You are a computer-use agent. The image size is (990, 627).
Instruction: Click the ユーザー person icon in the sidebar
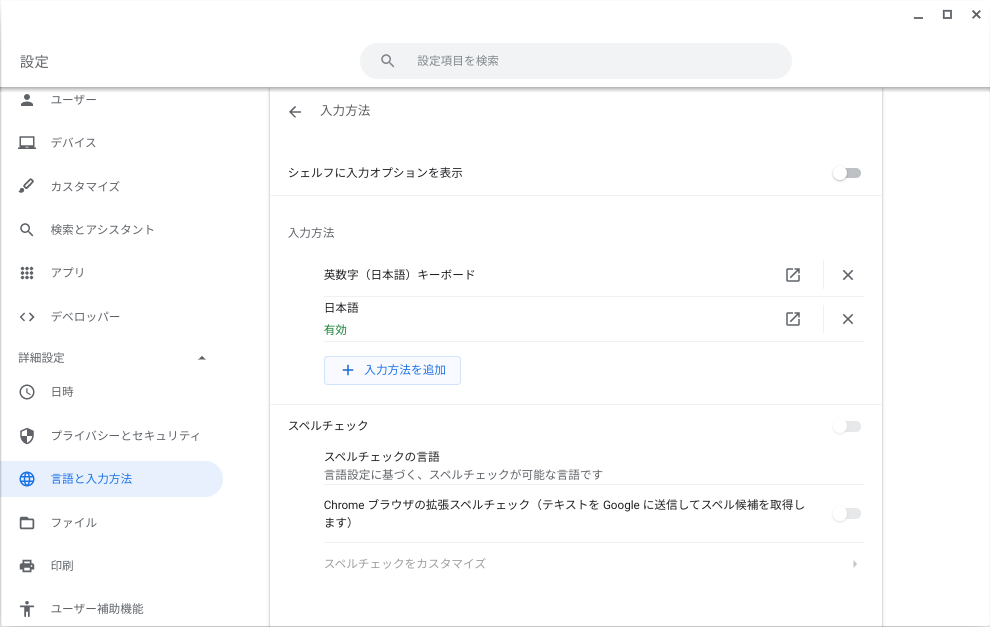pyautogui.click(x=27, y=100)
